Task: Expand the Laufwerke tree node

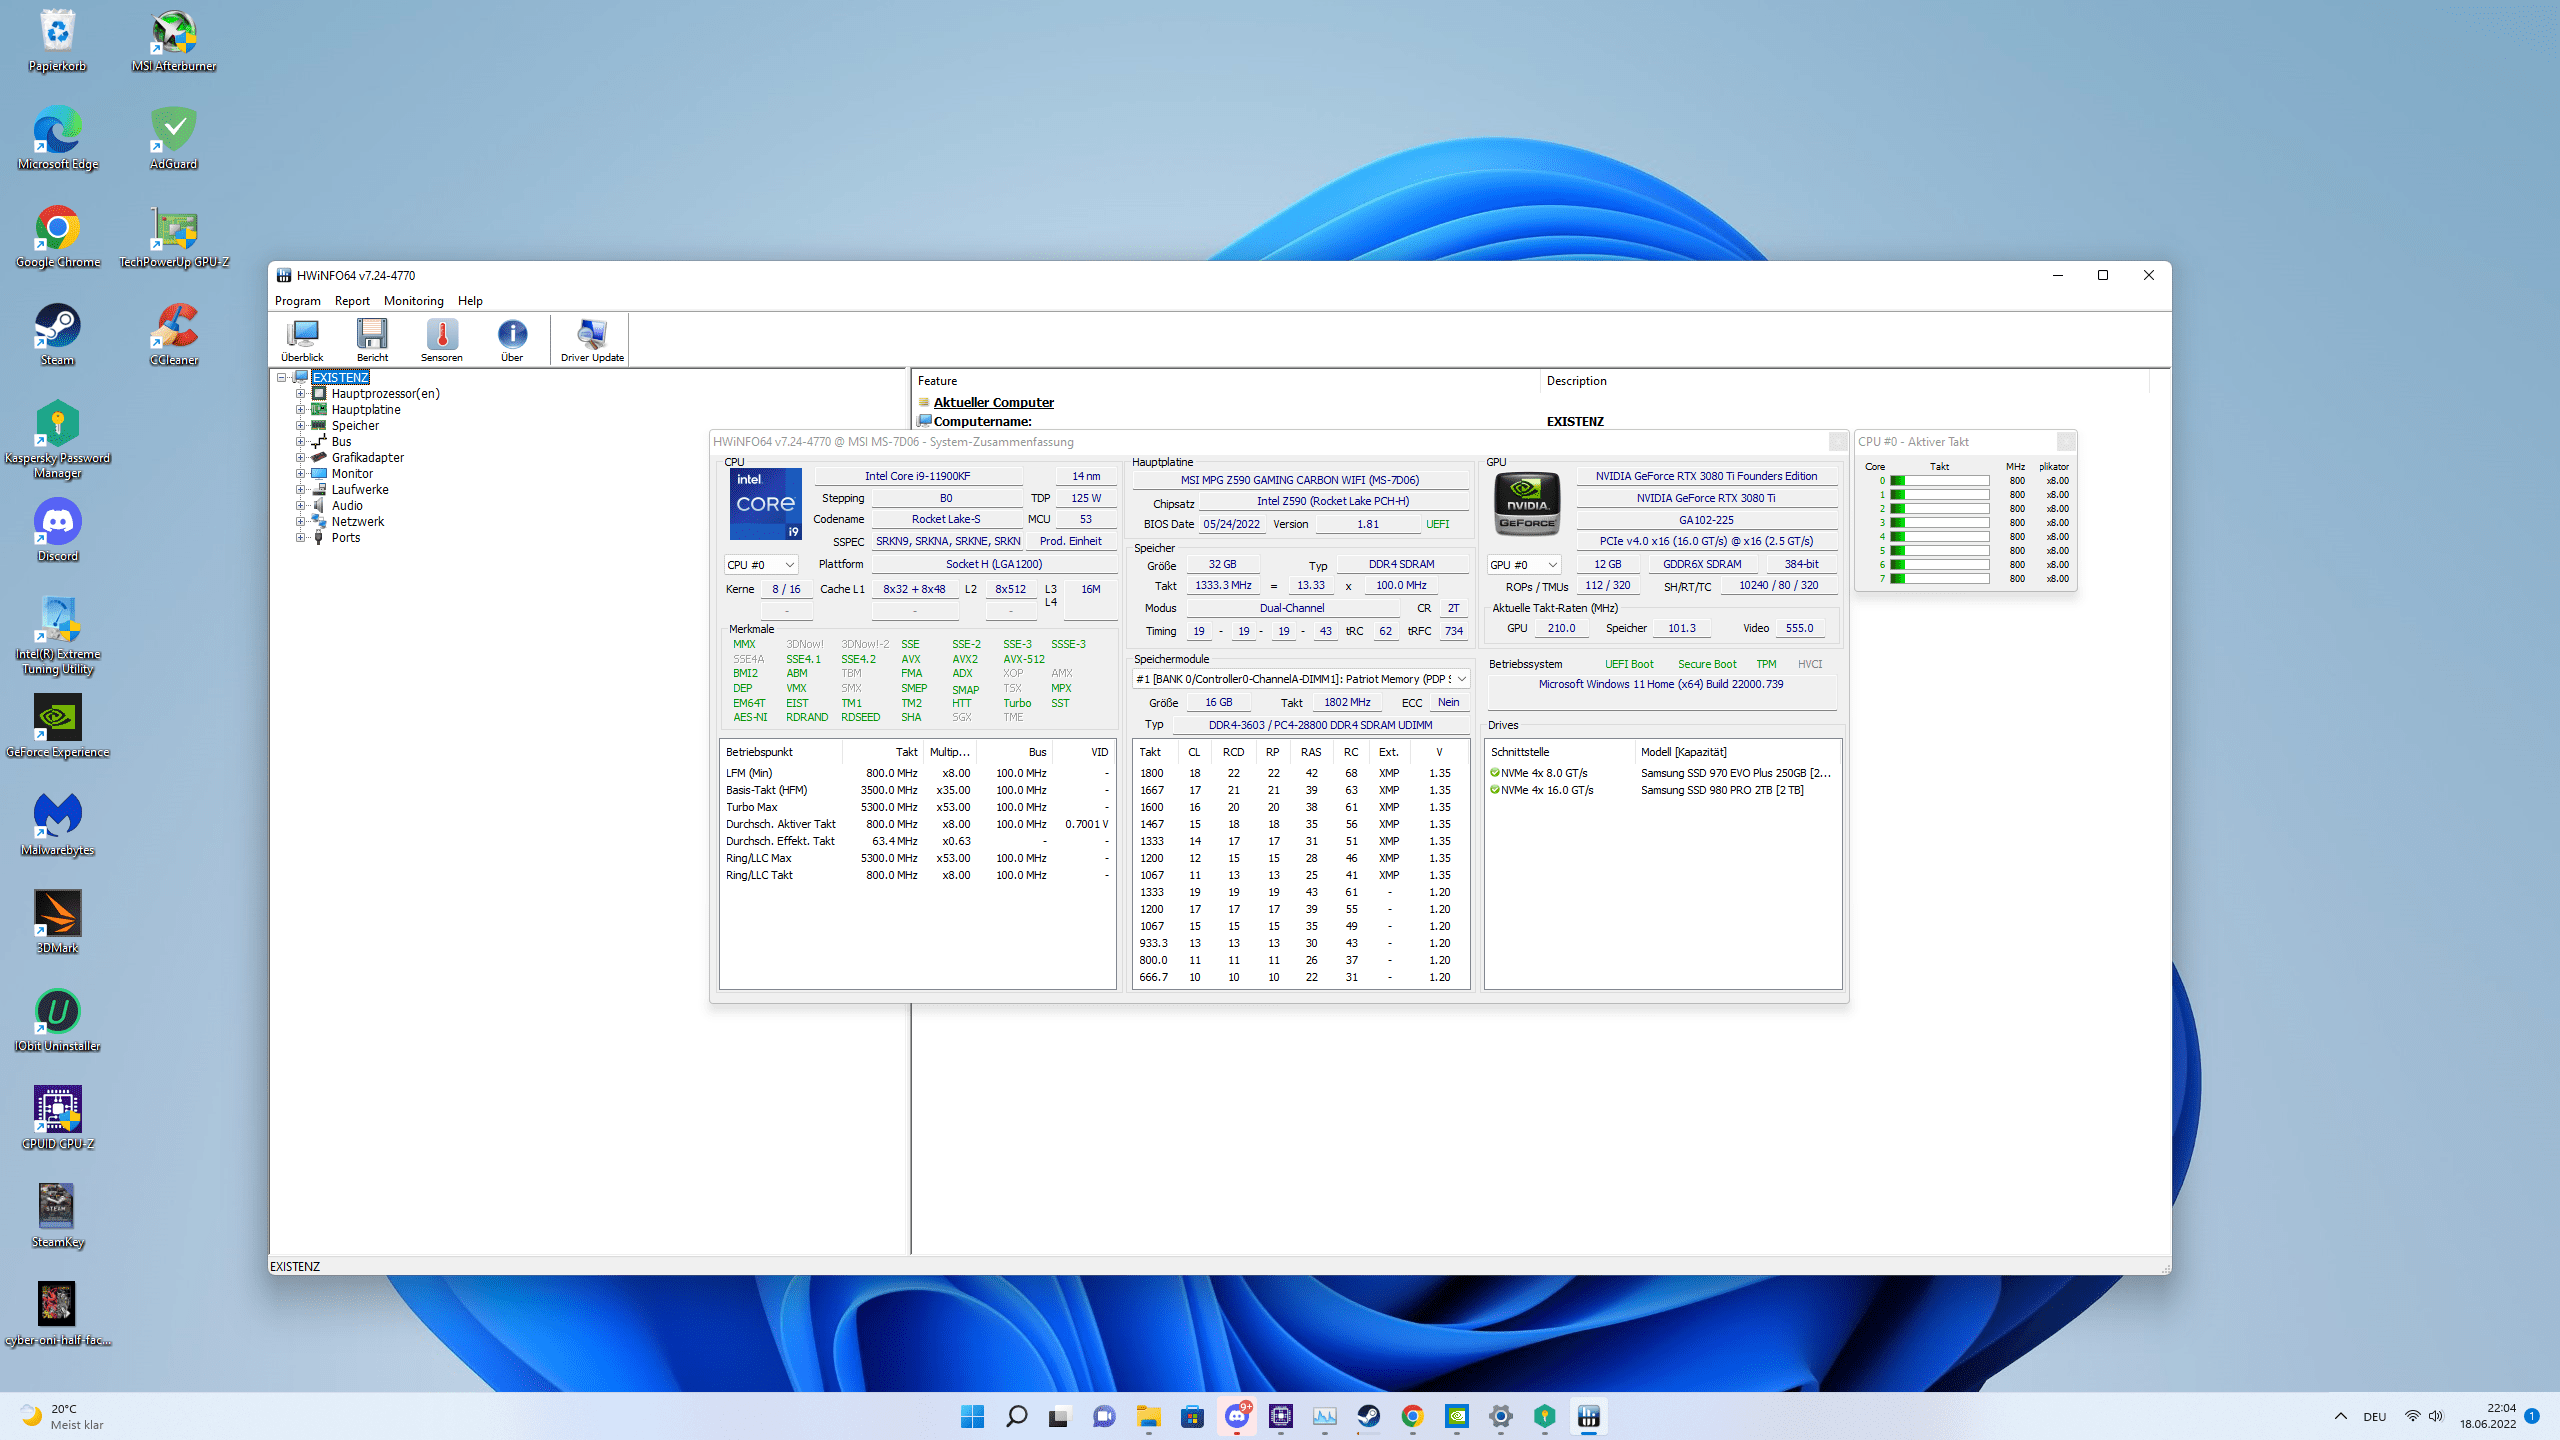Action: pyautogui.click(x=300, y=489)
